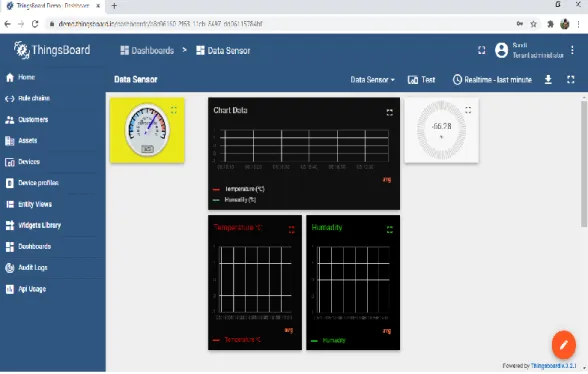Open a new browser tab

click(x=114, y=6)
